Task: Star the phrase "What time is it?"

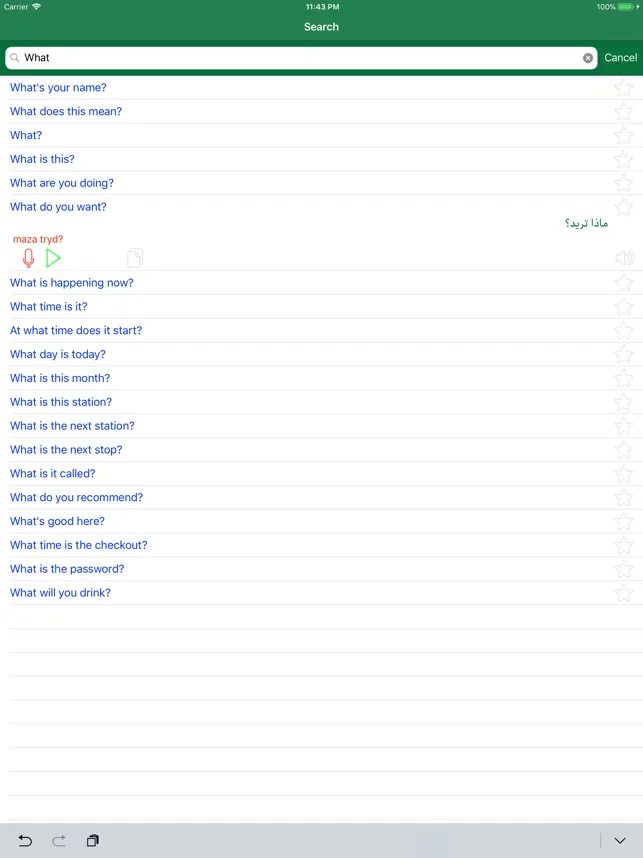Action: [624, 307]
